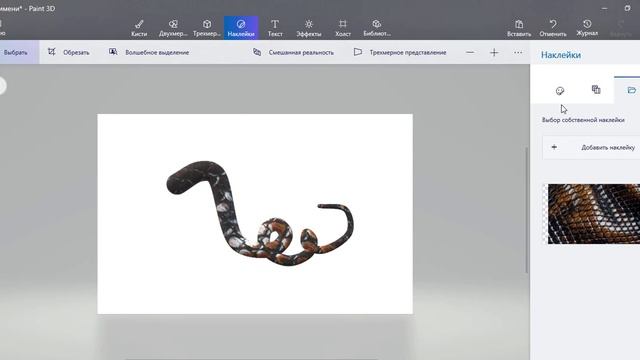Switch to the stickers smiley category icon

(560, 91)
